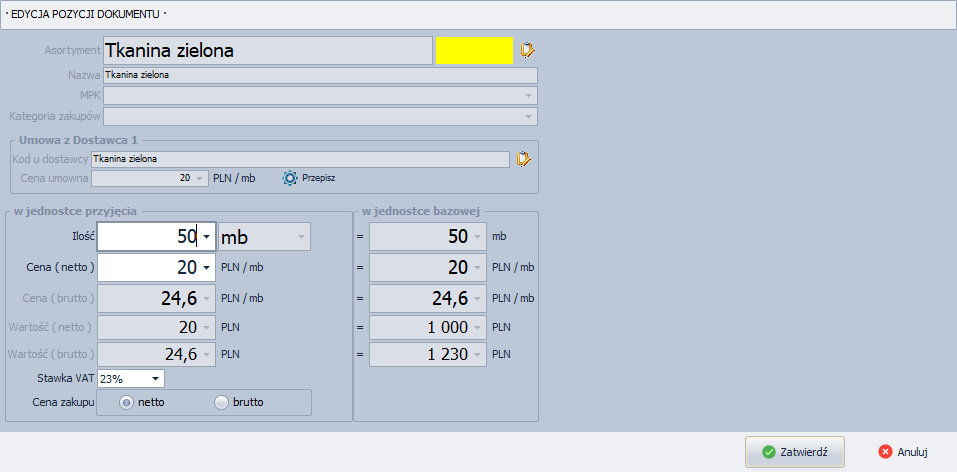957x472 pixels.
Task: Click the Cena (netto) input field
Action: tap(148, 268)
